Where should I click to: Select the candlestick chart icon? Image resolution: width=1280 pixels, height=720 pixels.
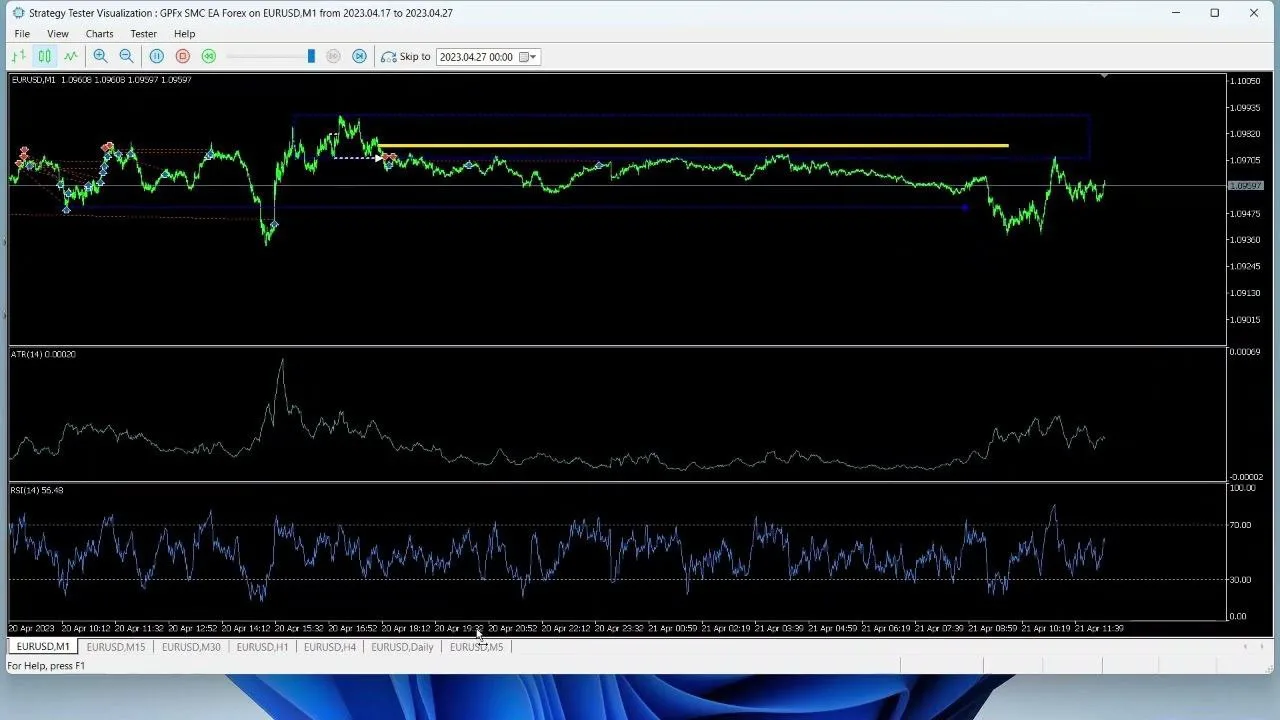click(45, 57)
